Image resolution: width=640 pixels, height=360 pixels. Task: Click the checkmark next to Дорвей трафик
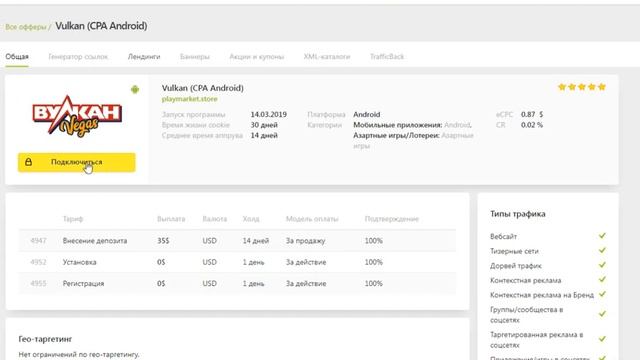602,265
